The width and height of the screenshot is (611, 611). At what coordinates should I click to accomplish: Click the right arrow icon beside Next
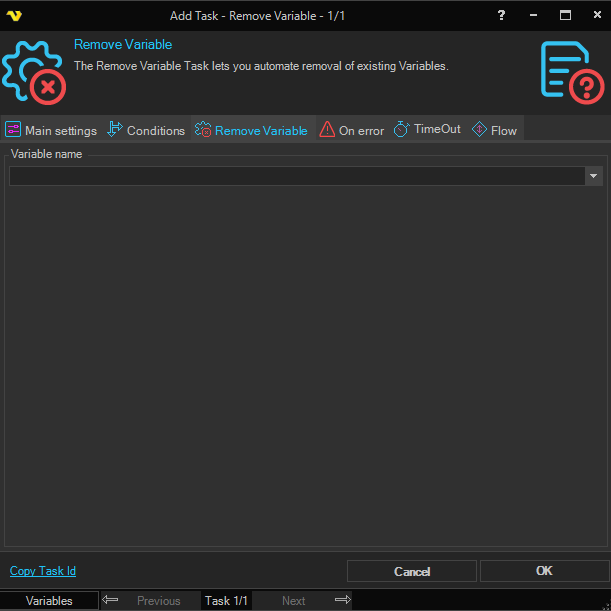(342, 600)
